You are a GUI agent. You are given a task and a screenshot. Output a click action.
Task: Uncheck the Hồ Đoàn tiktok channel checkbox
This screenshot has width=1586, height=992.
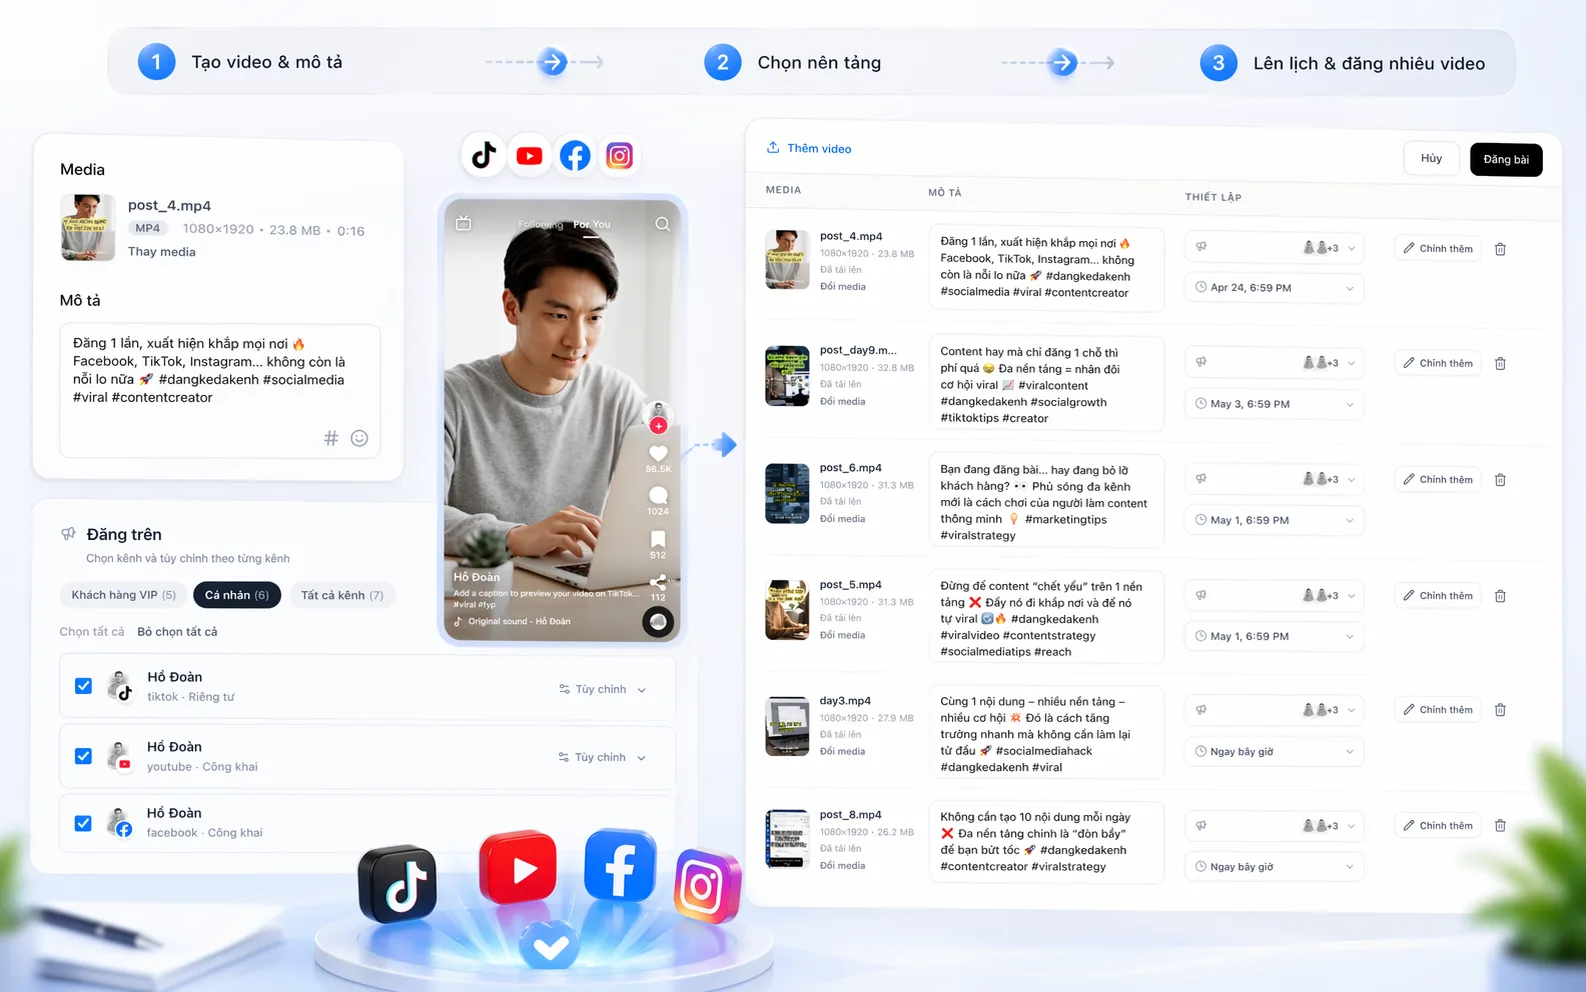83,686
